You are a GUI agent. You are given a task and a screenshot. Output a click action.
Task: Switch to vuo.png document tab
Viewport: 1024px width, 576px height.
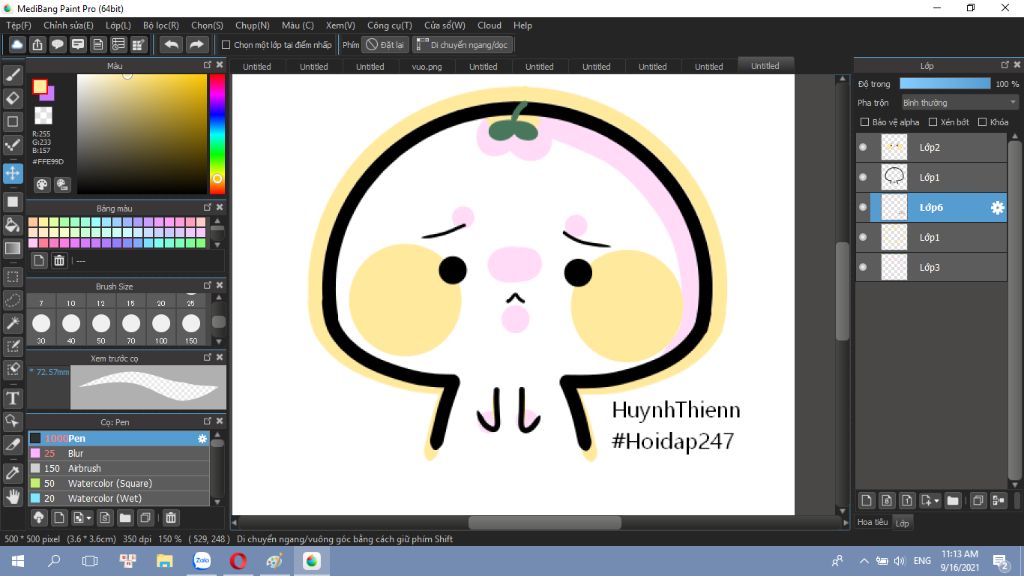coord(427,67)
